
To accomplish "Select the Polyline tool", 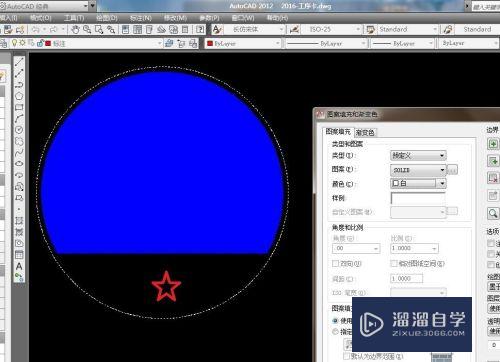I will tap(19, 85).
